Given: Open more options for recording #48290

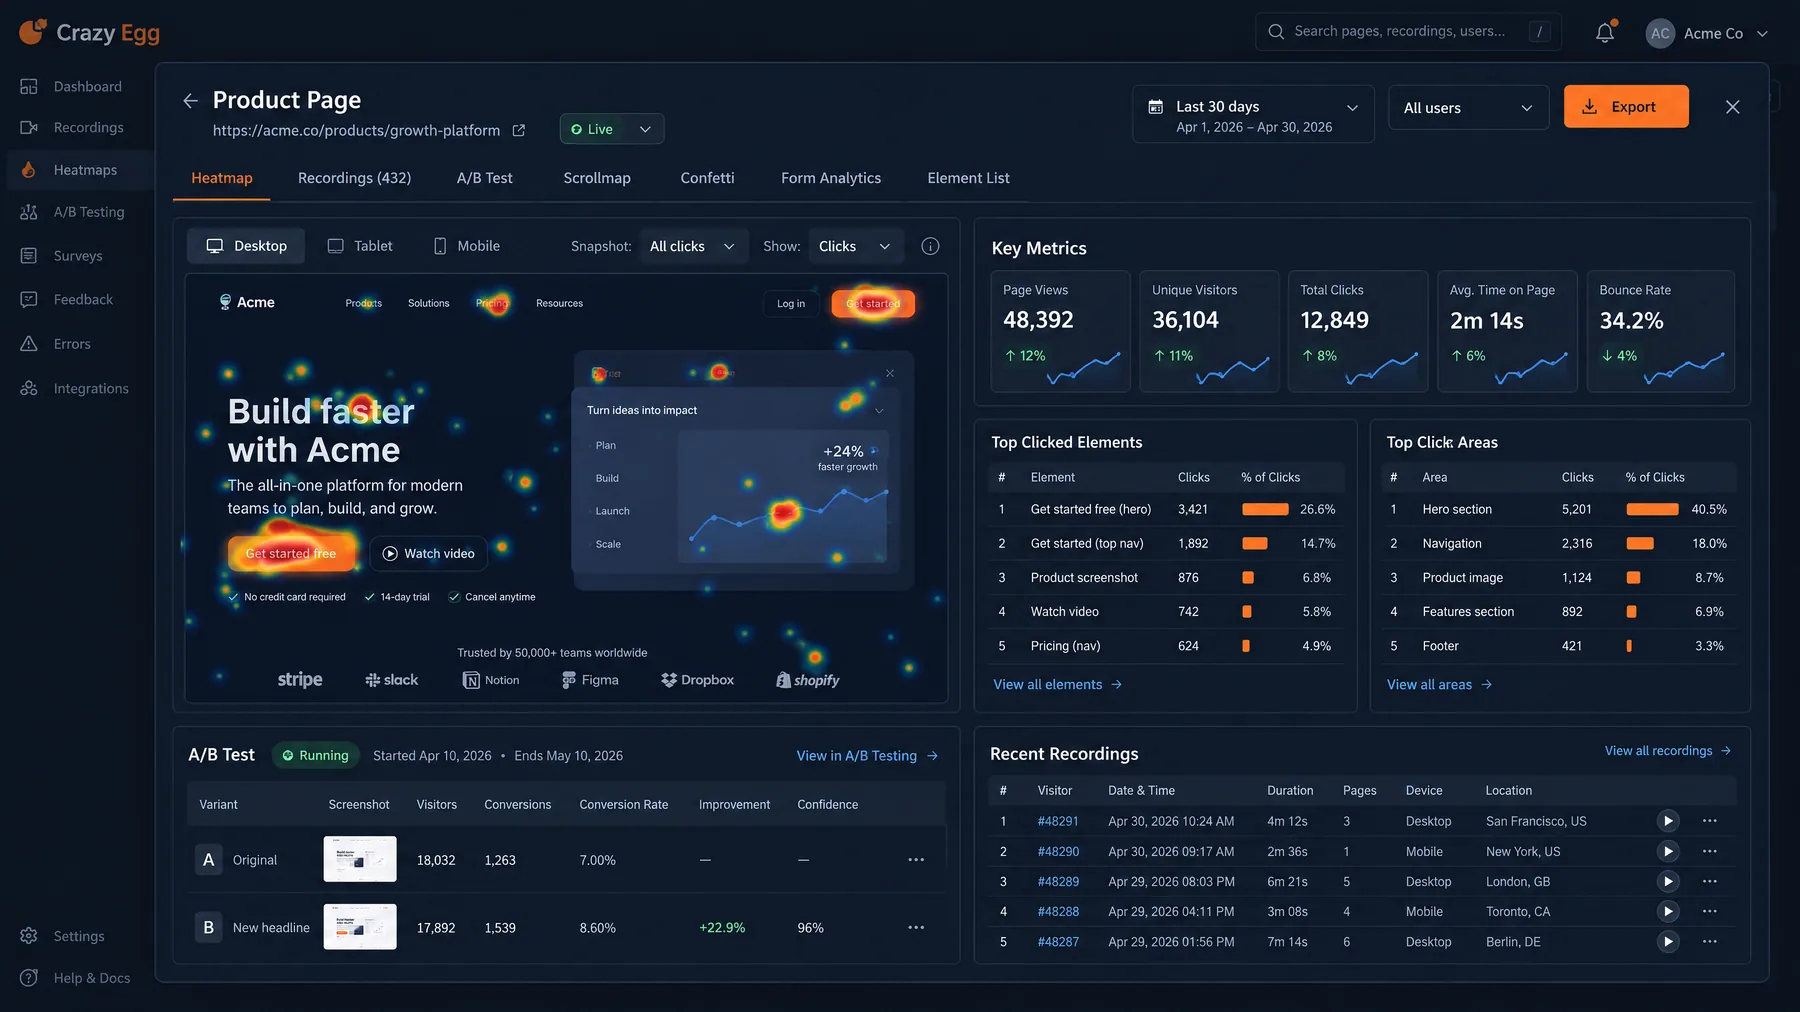Looking at the screenshot, I should 1710,851.
